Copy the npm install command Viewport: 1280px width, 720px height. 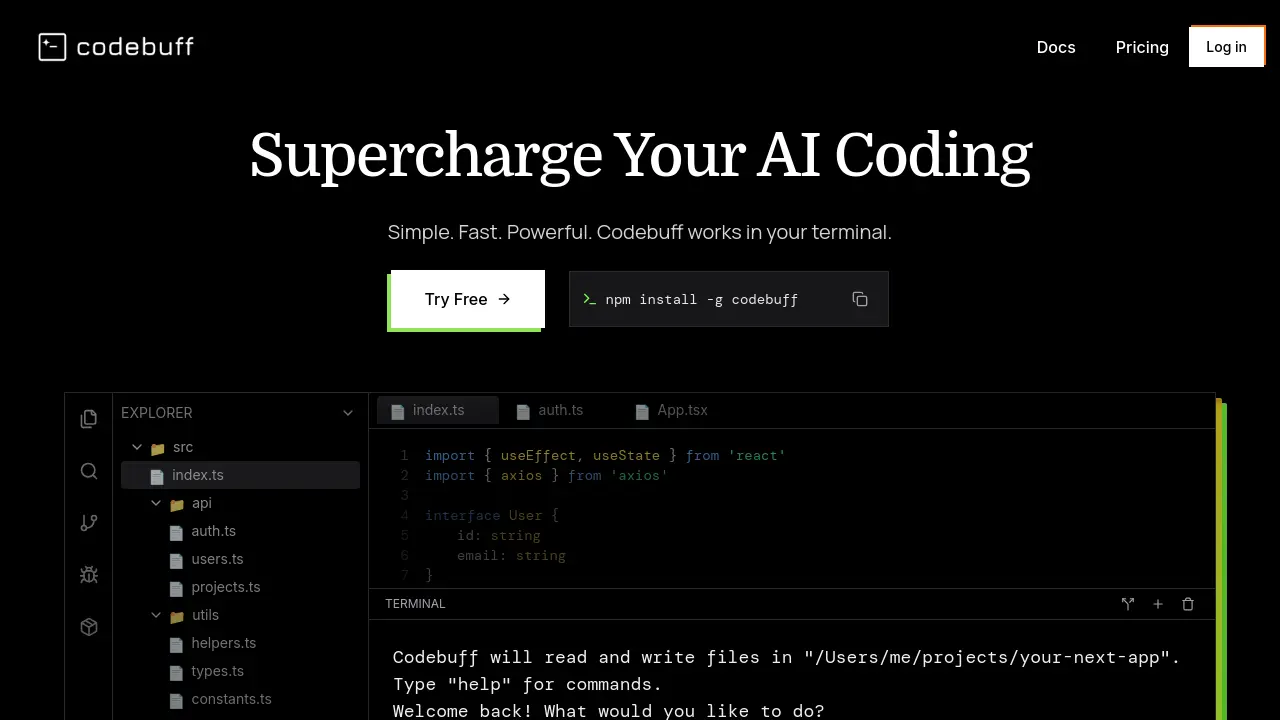pyautogui.click(x=860, y=299)
